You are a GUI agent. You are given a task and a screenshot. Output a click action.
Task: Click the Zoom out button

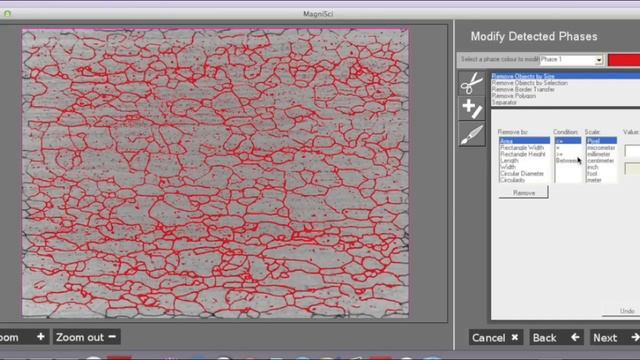pos(87,337)
